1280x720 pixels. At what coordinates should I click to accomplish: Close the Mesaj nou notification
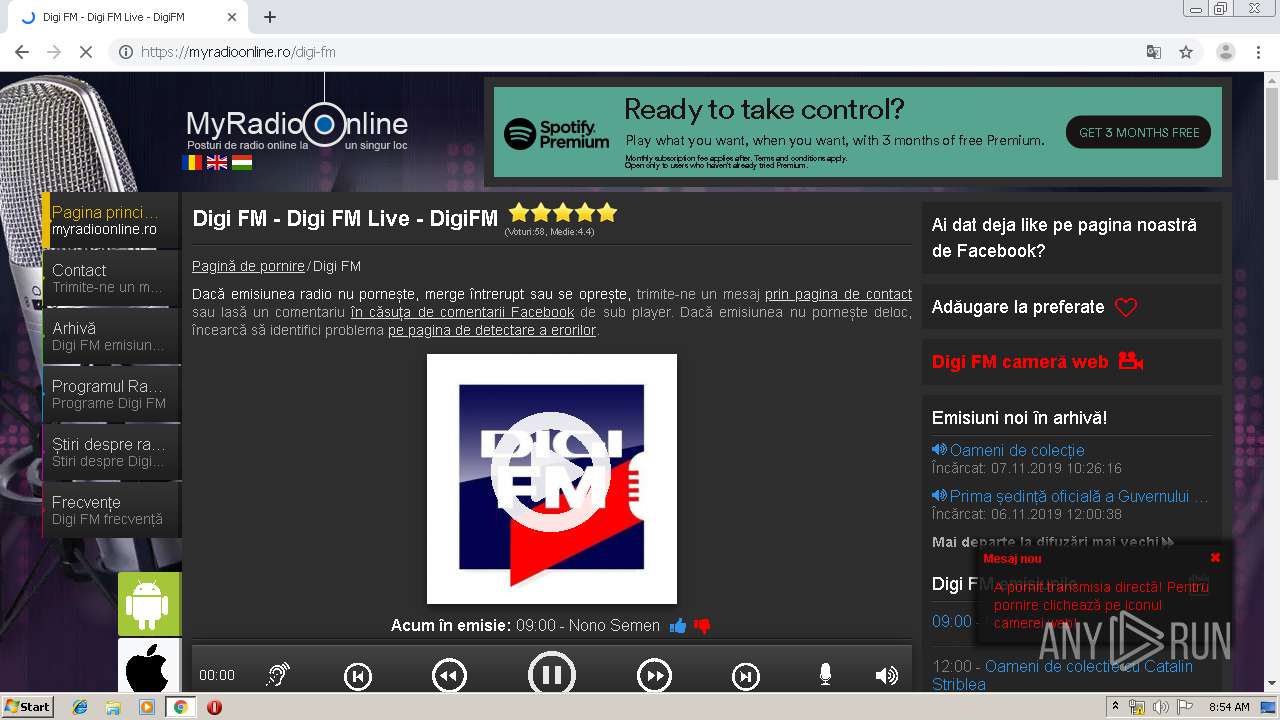(x=1215, y=558)
